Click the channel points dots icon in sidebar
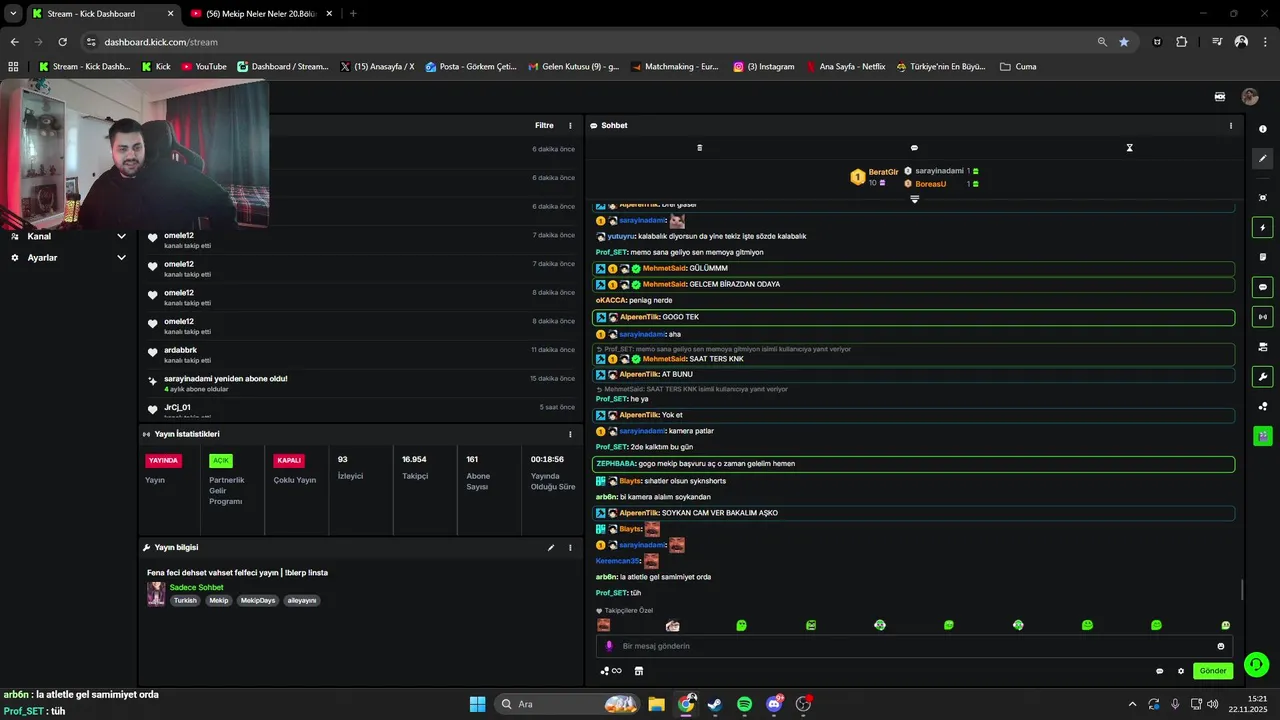 [x=1263, y=406]
